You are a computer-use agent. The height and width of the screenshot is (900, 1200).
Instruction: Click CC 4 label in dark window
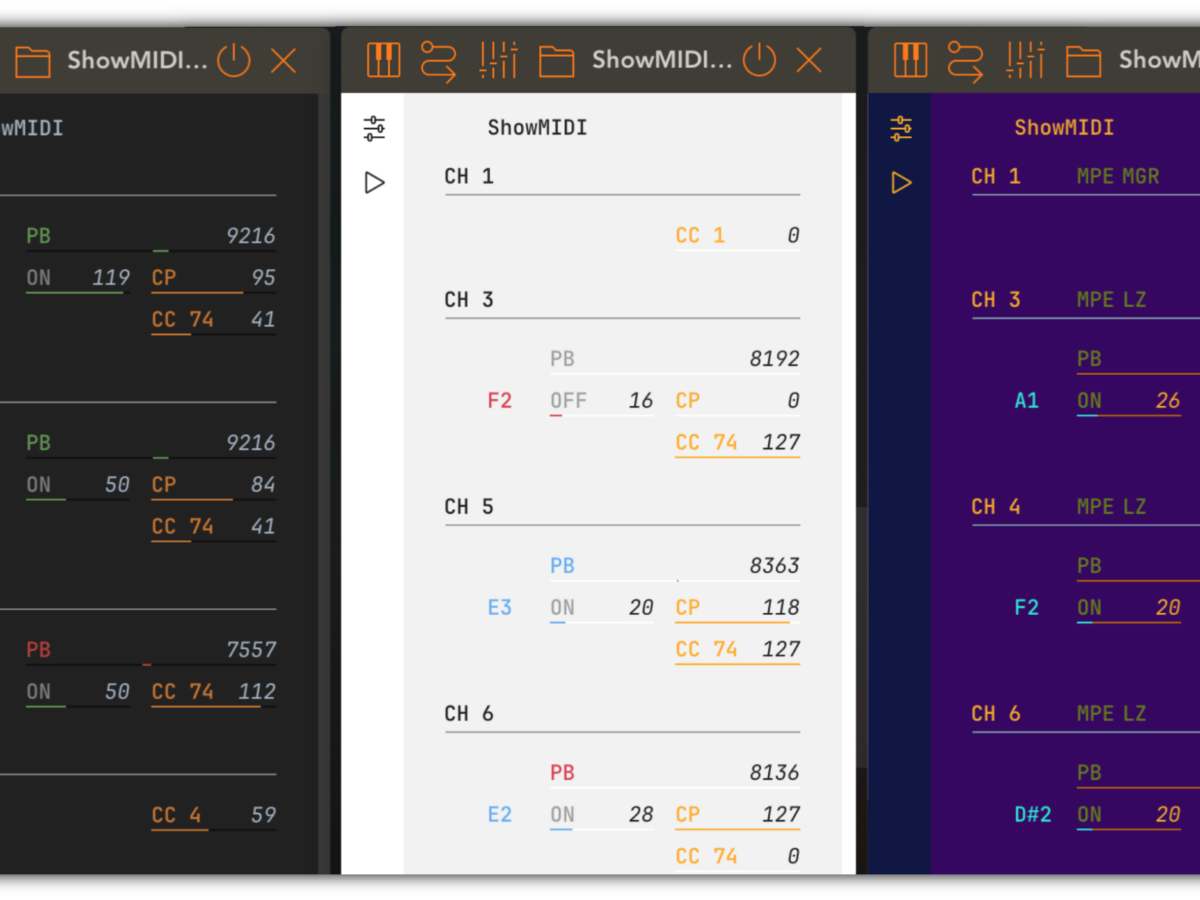(x=176, y=816)
